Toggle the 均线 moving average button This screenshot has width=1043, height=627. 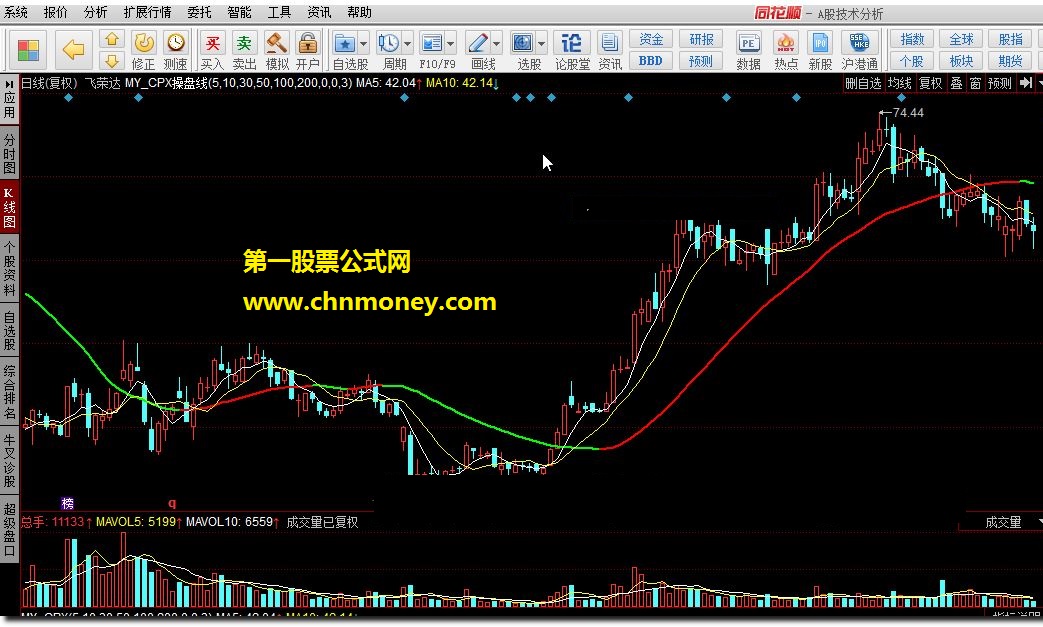click(x=899, y=83)
